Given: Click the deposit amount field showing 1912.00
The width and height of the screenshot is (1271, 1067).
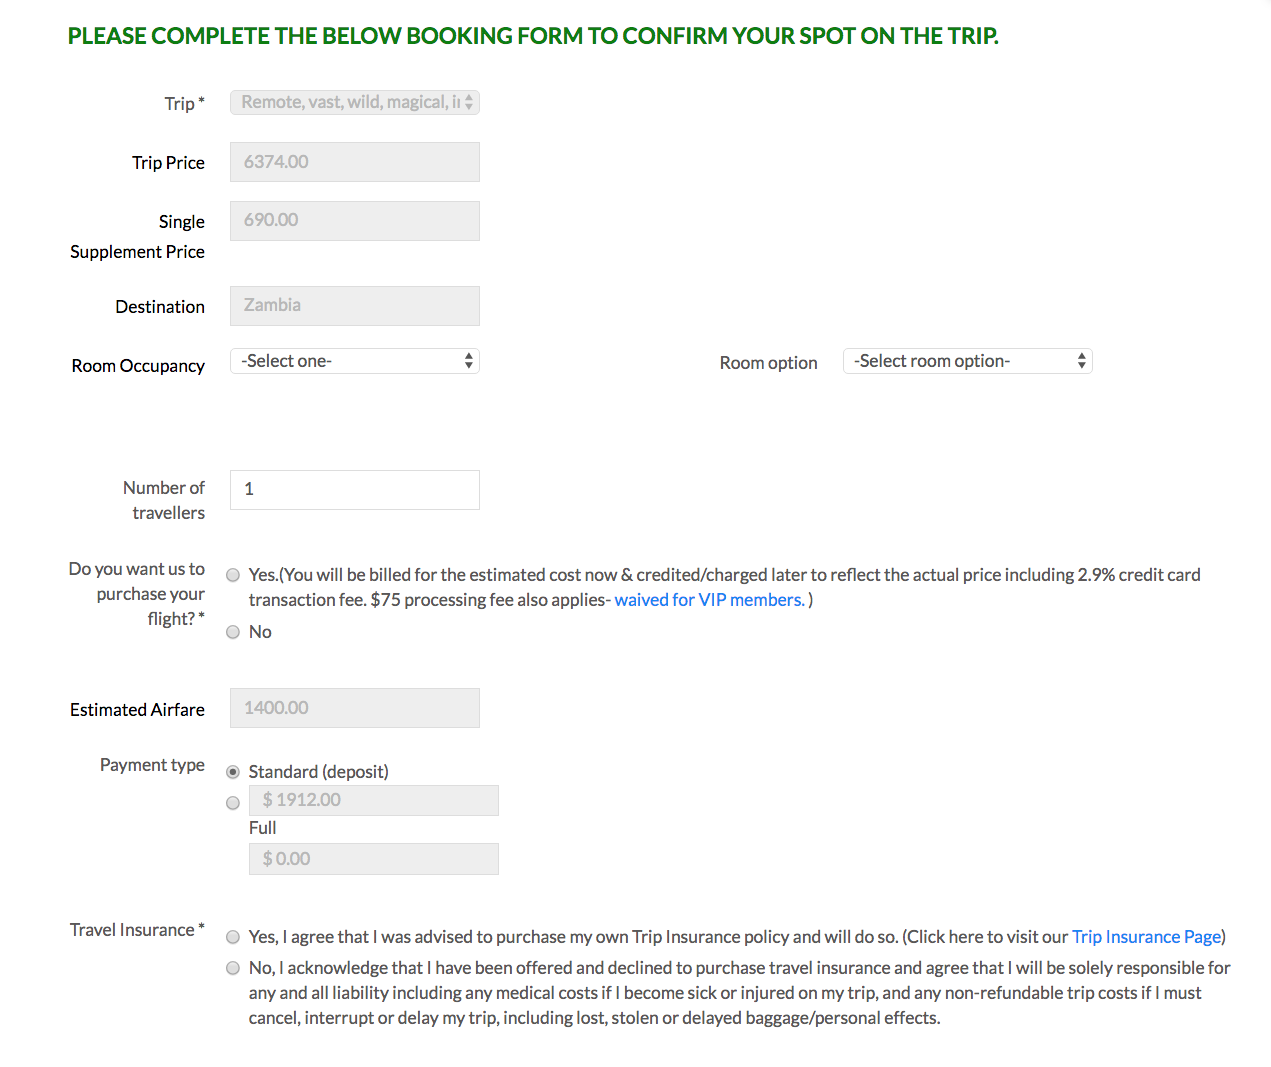Looking at the screenshot, I should pyautogui.click(x=373, y=800).
